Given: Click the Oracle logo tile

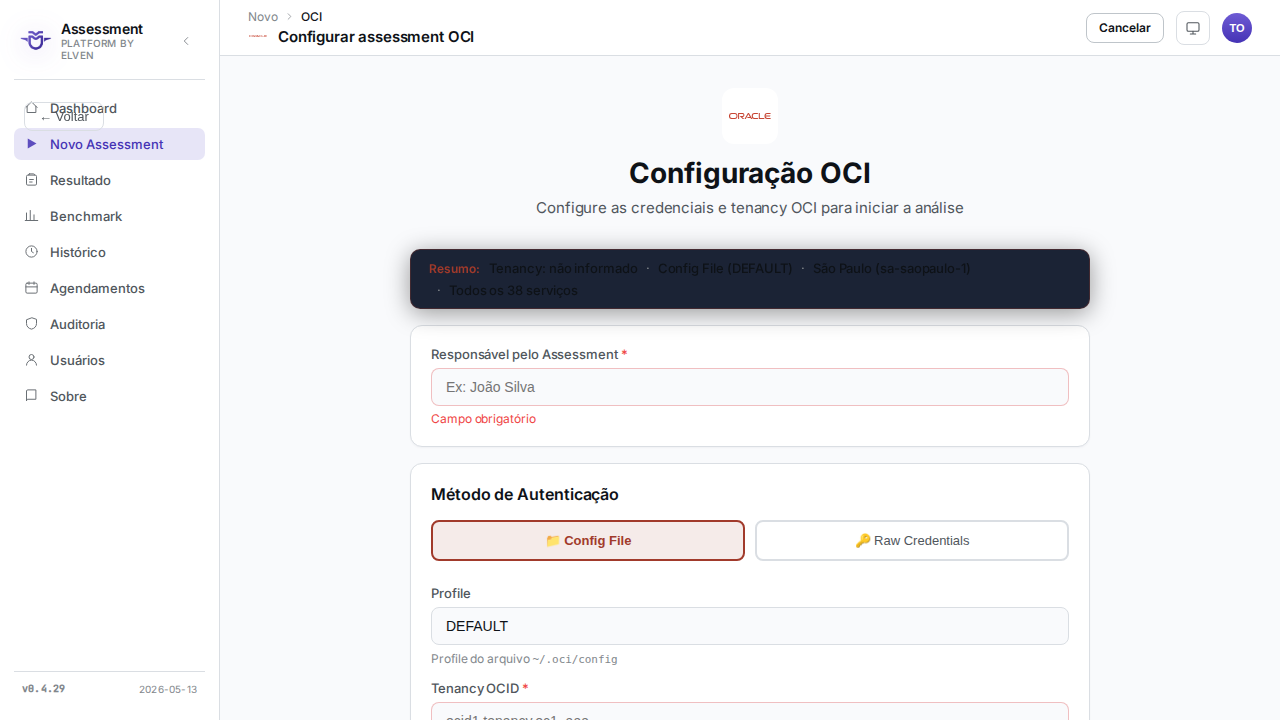Looking at the screenshot, I should 750,116.
